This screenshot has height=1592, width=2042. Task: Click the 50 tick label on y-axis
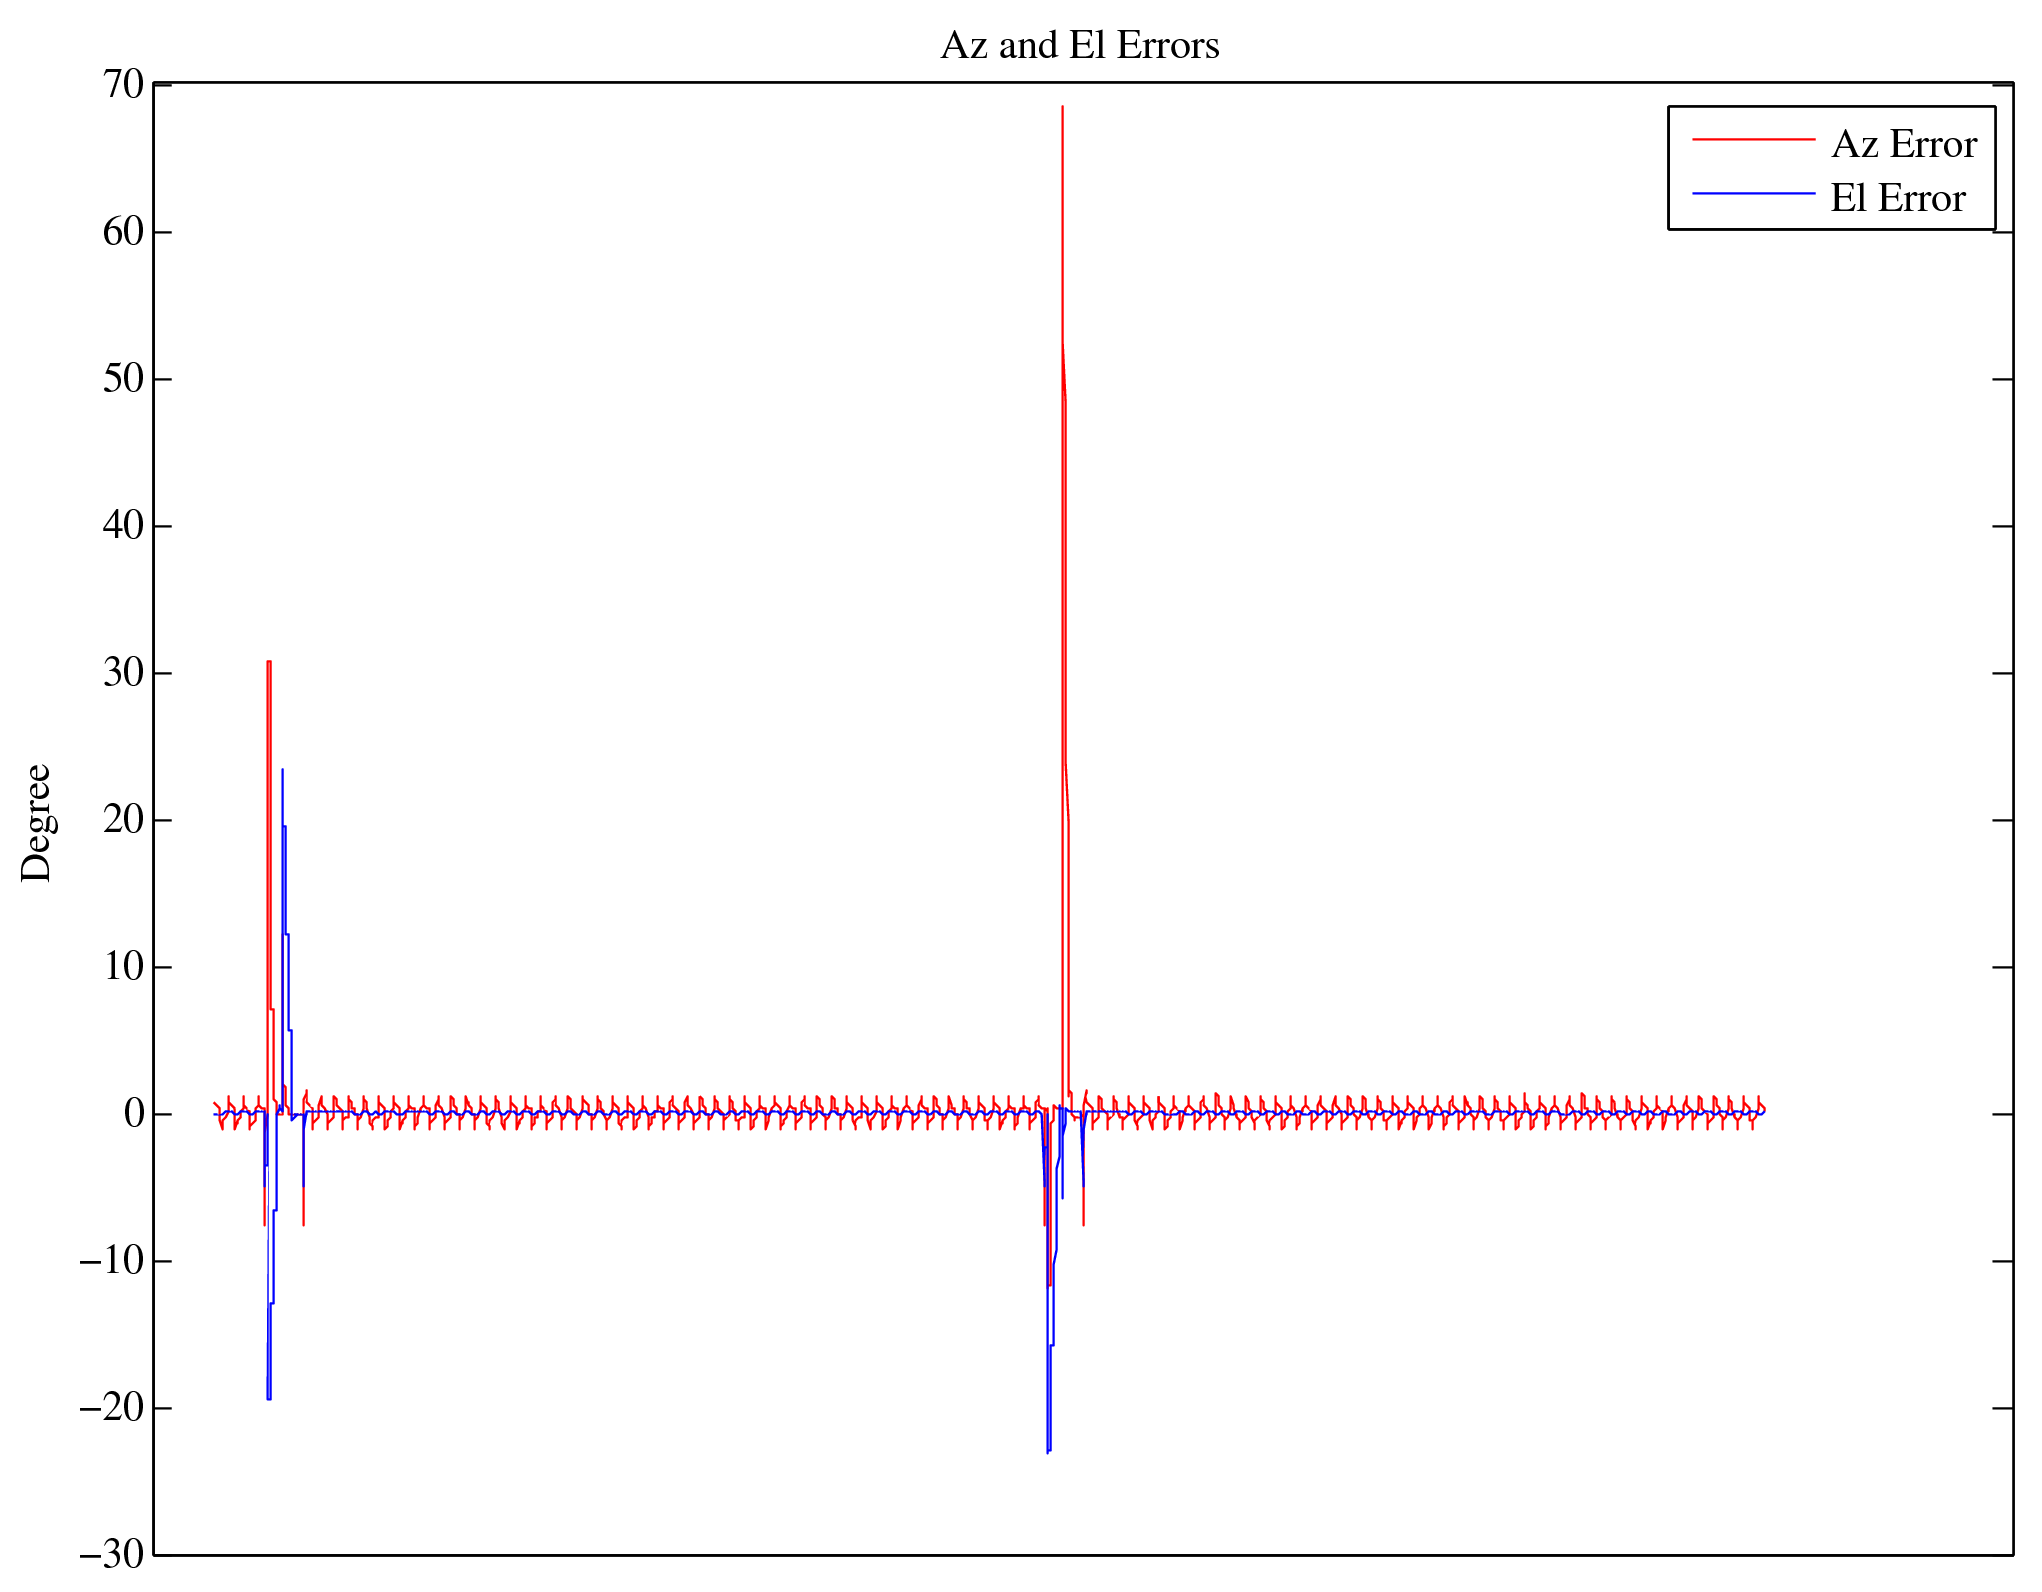tap(123, 379)
